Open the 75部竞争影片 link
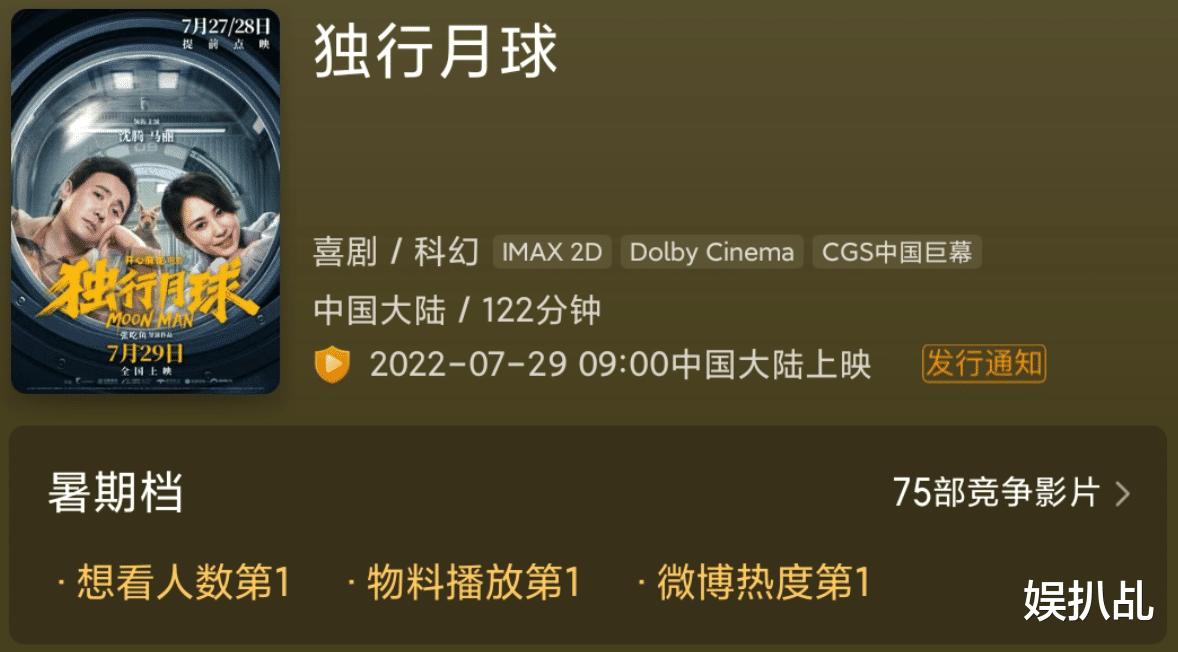This screenshot has width=1178, height=652. coord(996,494)
